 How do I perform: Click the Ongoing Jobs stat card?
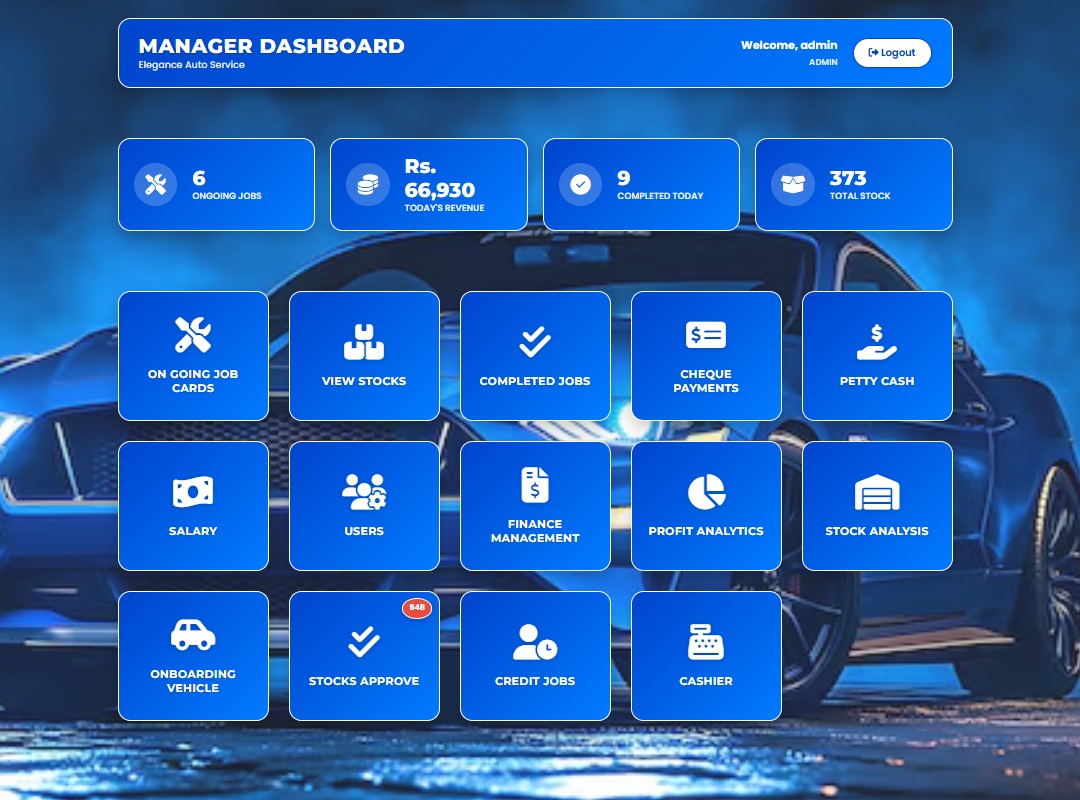pos(216,185)
